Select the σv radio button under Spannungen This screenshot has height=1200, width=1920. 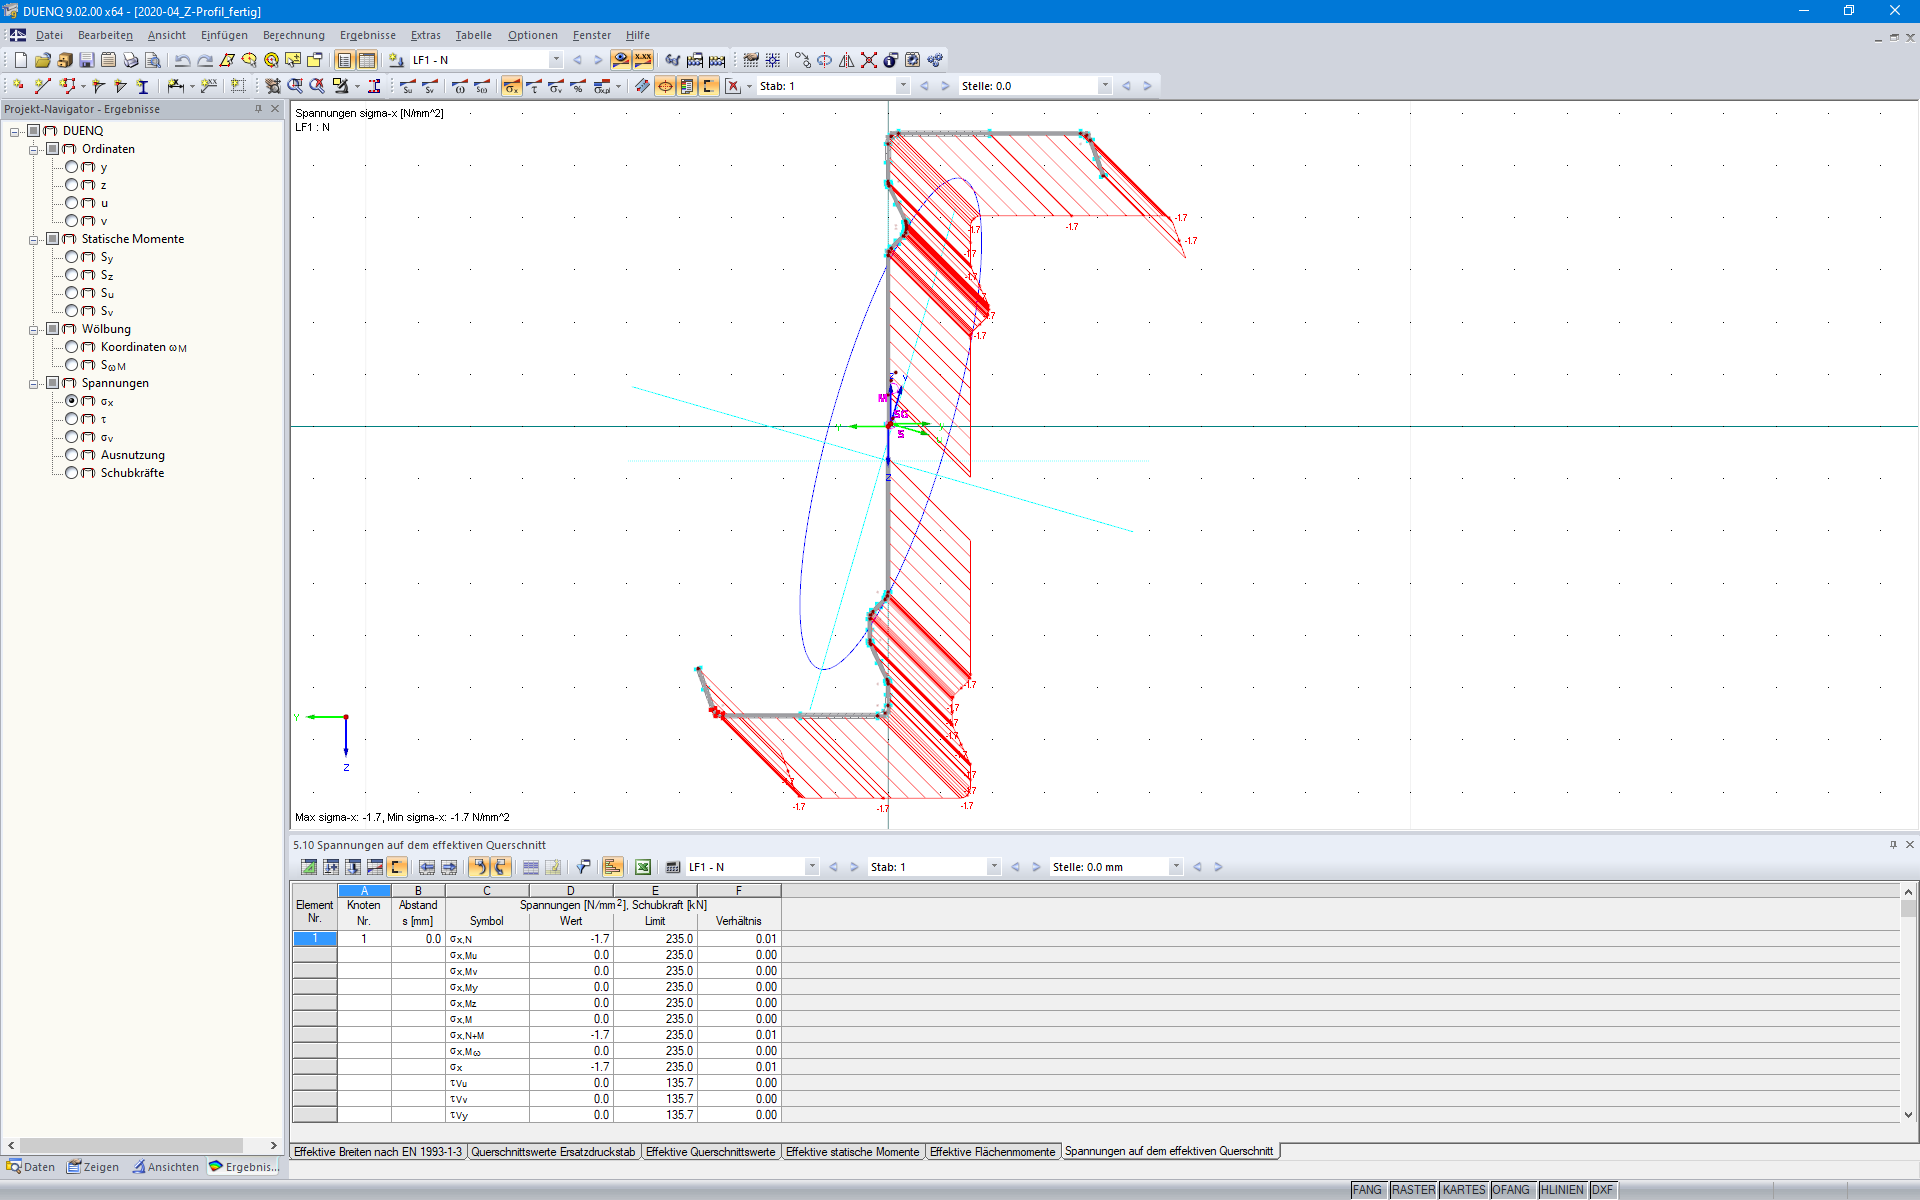tap(72, 437)
